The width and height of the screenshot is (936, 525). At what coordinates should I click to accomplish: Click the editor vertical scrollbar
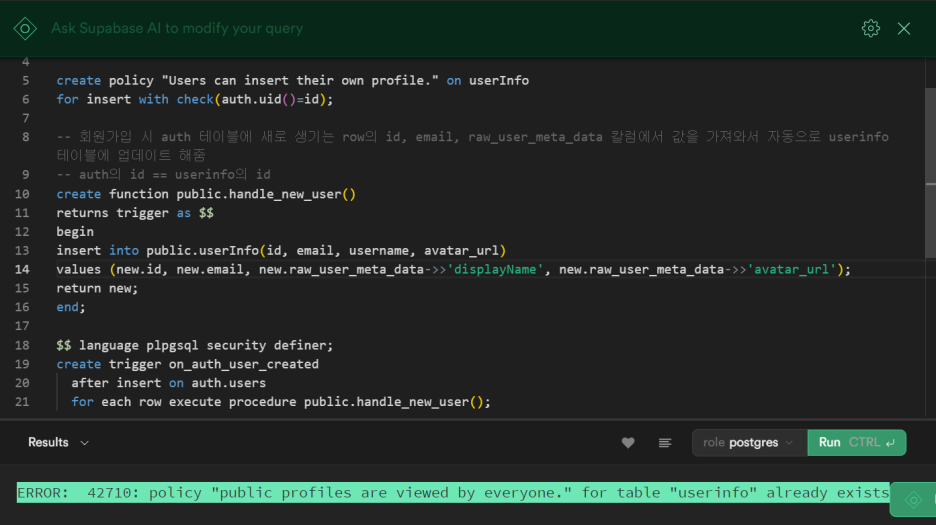point(931,173)
